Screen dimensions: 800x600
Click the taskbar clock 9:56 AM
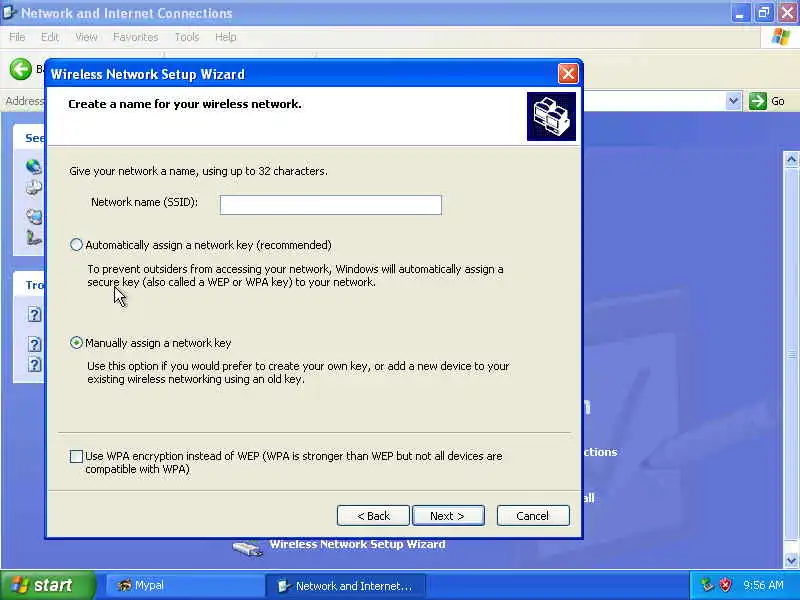(x=763, y=585)
